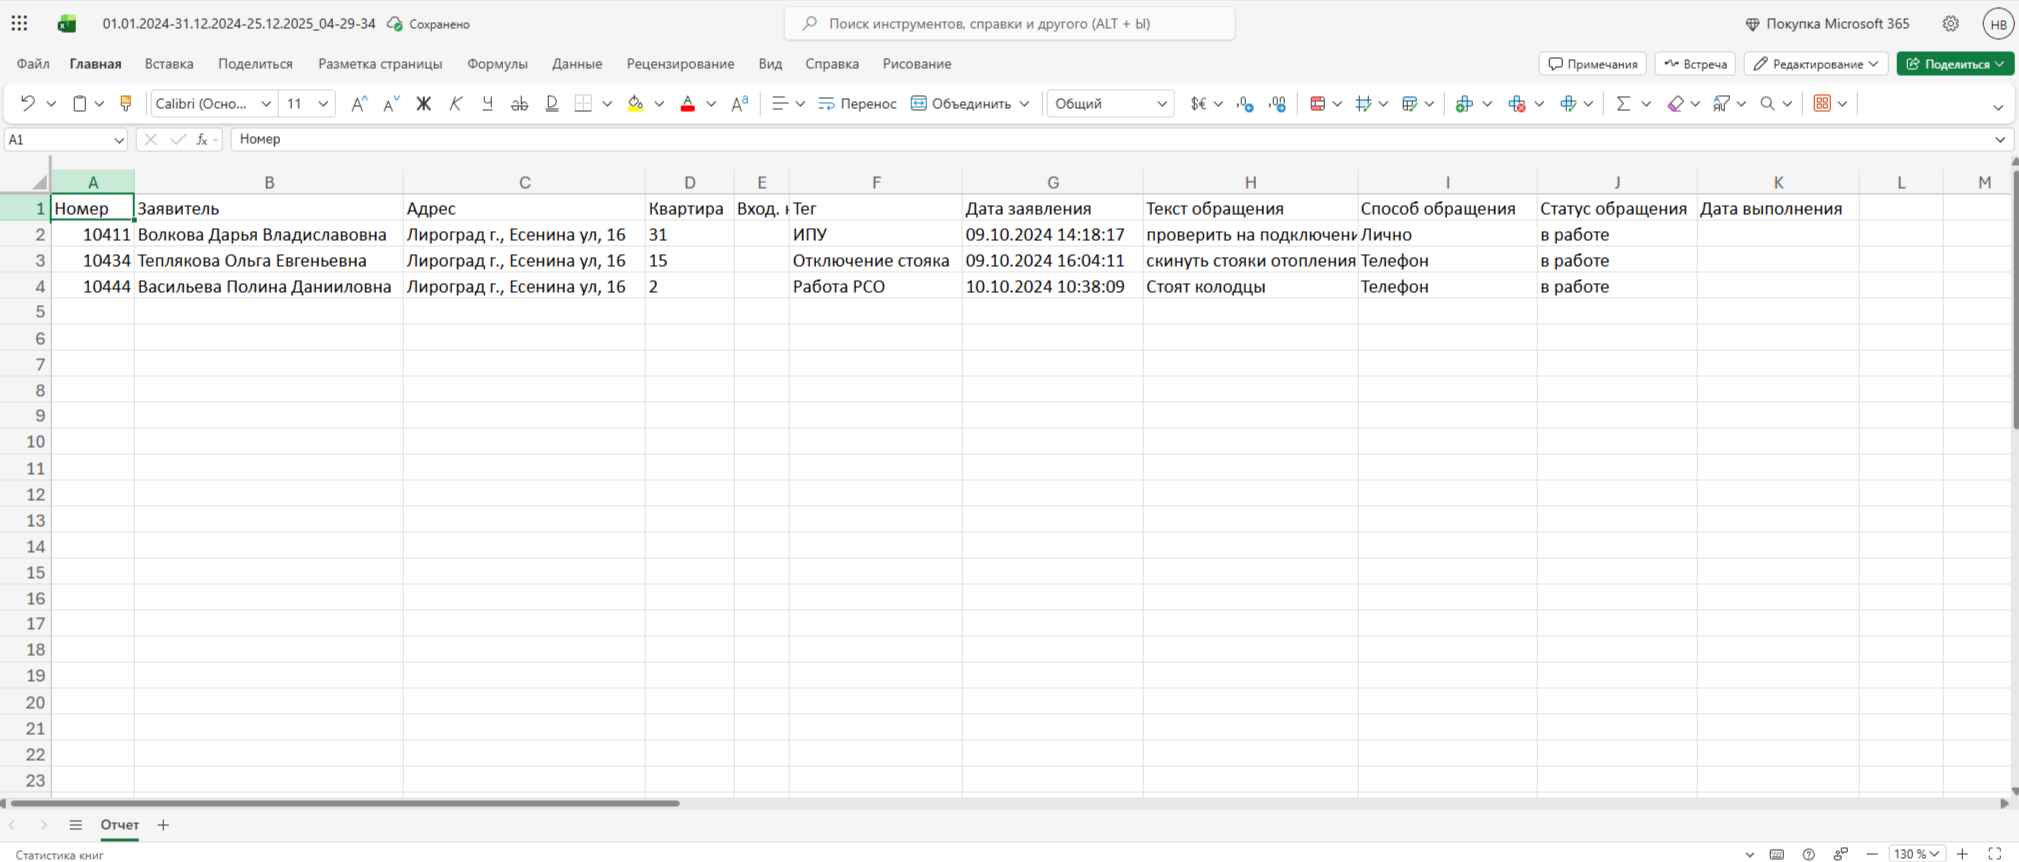Click the Undo arrow icon
The width and height of the screenshot is (2019, 862).
28,103
